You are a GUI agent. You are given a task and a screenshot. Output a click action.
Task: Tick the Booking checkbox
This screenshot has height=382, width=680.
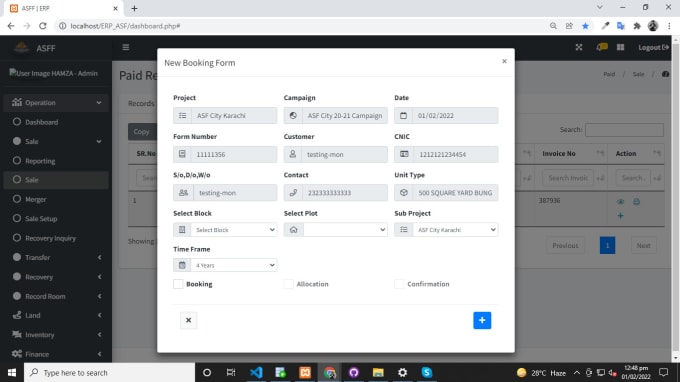[x=178, y=284]
